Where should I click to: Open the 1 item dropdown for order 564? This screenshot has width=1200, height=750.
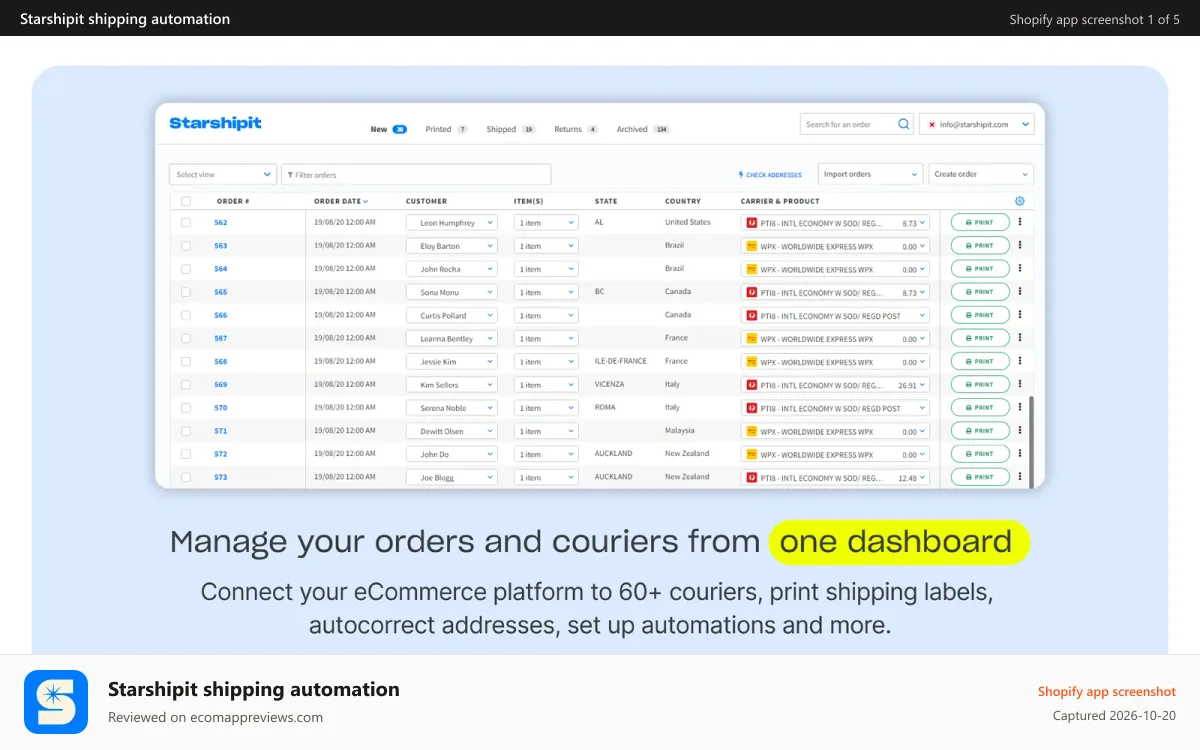(546, 269)
